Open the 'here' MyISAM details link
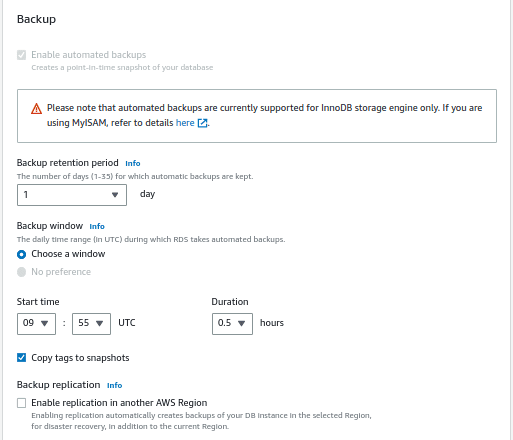This screenshot has width=513, height=440. click(185, 123)
